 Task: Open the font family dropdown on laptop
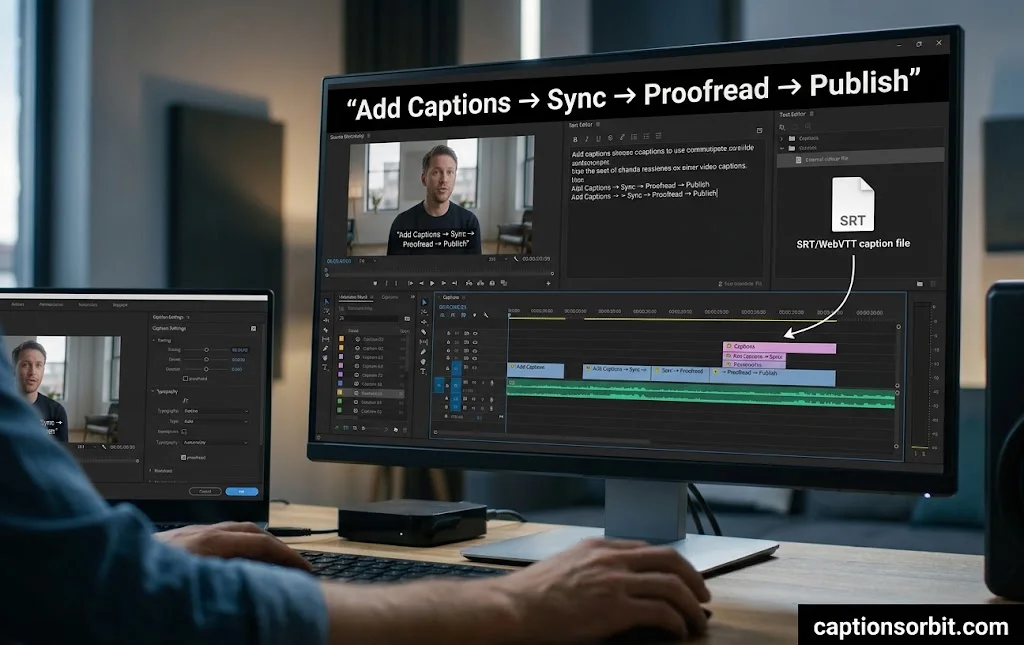[216, 411]
